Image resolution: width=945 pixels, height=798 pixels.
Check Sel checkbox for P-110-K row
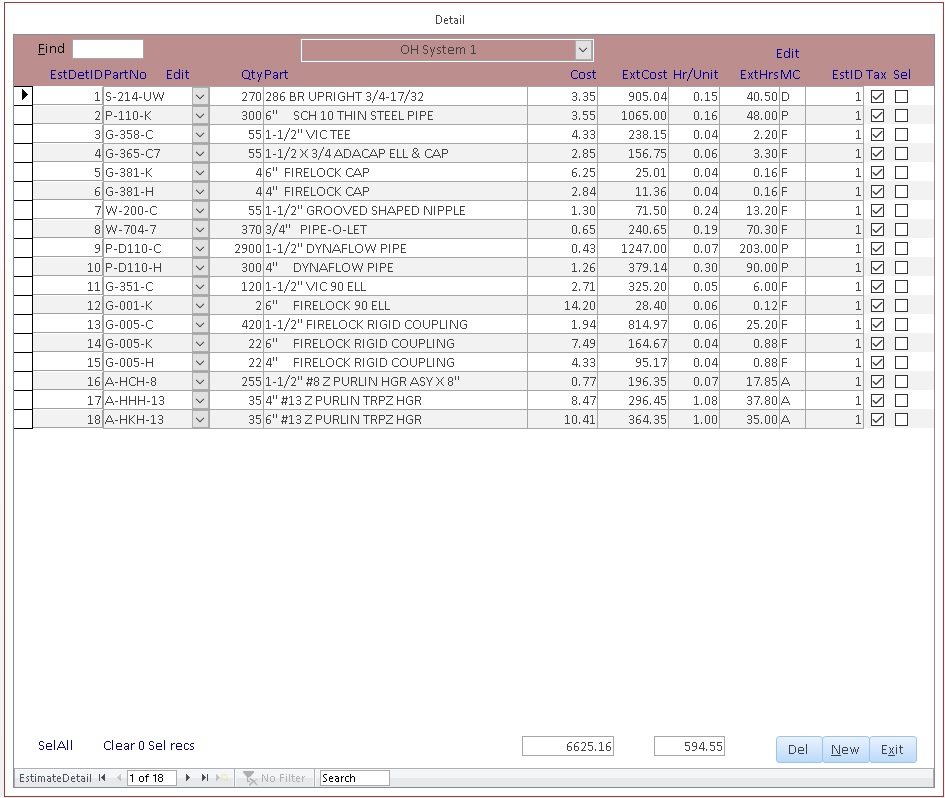901,116
